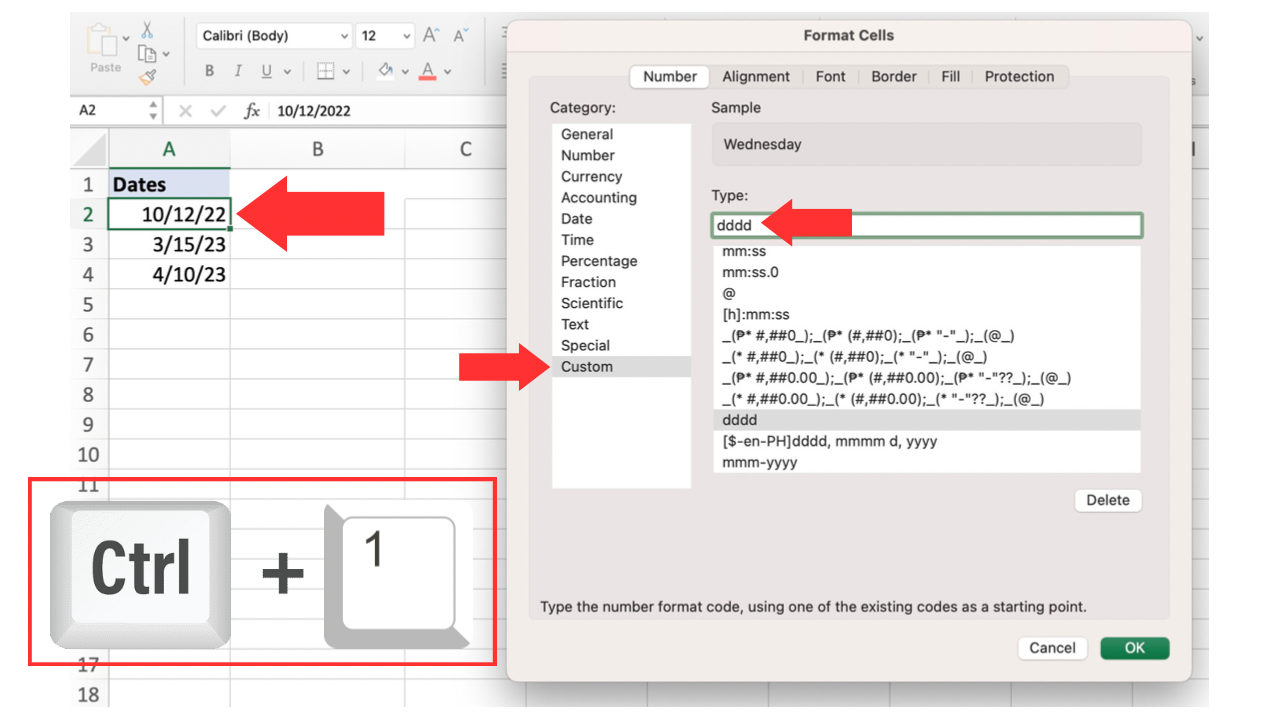Click the select-all corner of the sheet
Image resolution: width=1280 pixels, height=720 pixels.
89,150
